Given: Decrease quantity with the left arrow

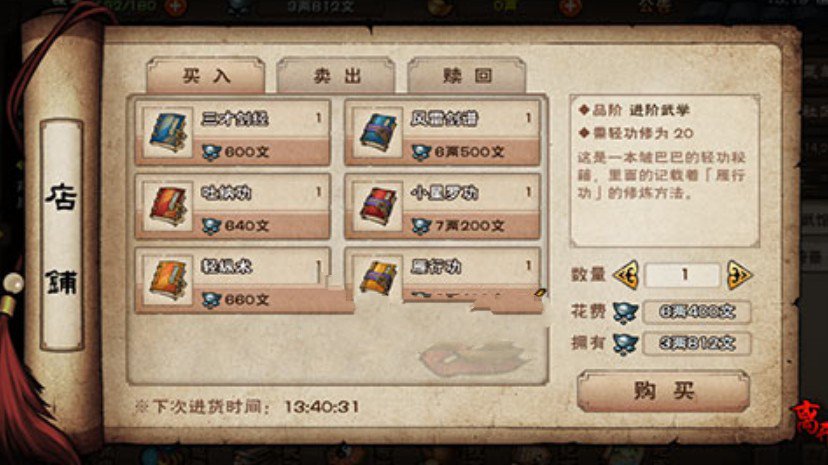Looking at the screenshot, I should [626, 275].
